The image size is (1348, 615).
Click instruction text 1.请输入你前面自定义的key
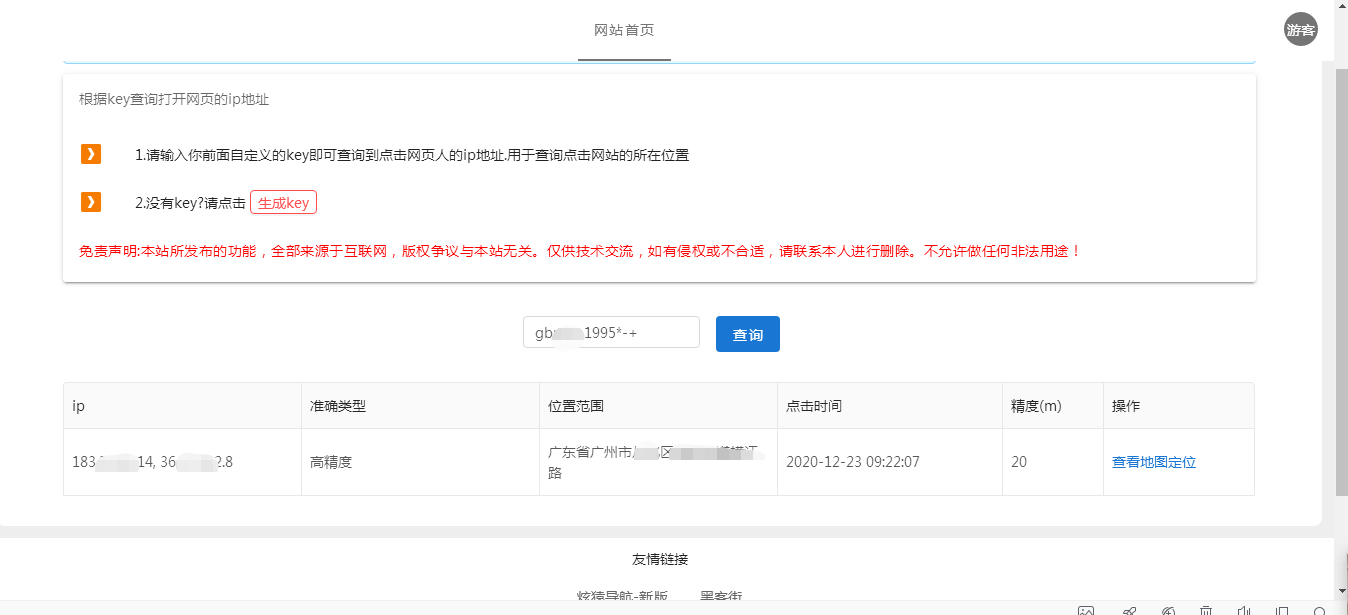tap(412, 155)
